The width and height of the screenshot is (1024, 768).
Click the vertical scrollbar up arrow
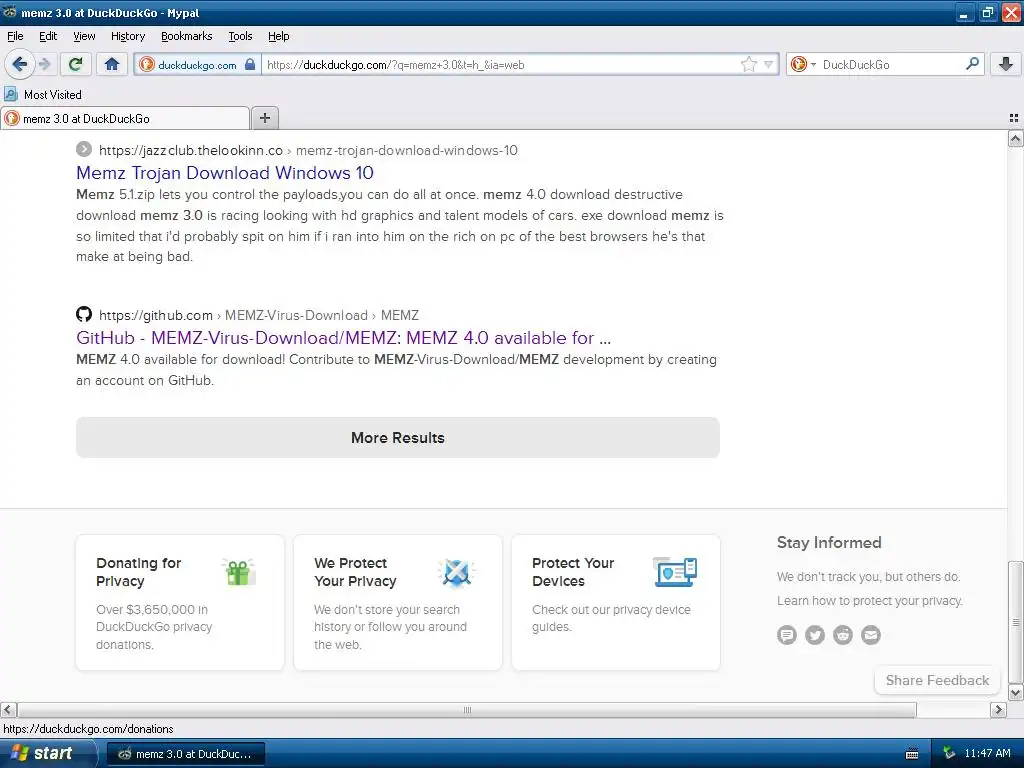[x=1016, y=138]
